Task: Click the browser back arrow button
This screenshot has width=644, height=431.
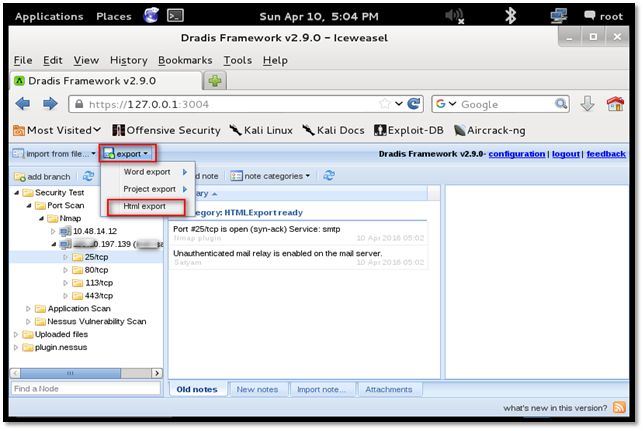Action: click(x=23, y=104)
